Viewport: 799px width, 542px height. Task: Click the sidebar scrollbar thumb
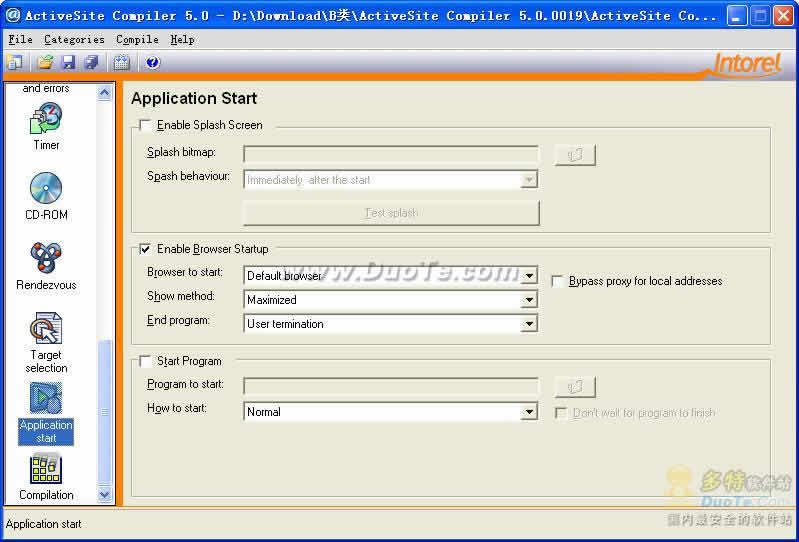pyautogui.click(x=104, y=413)
